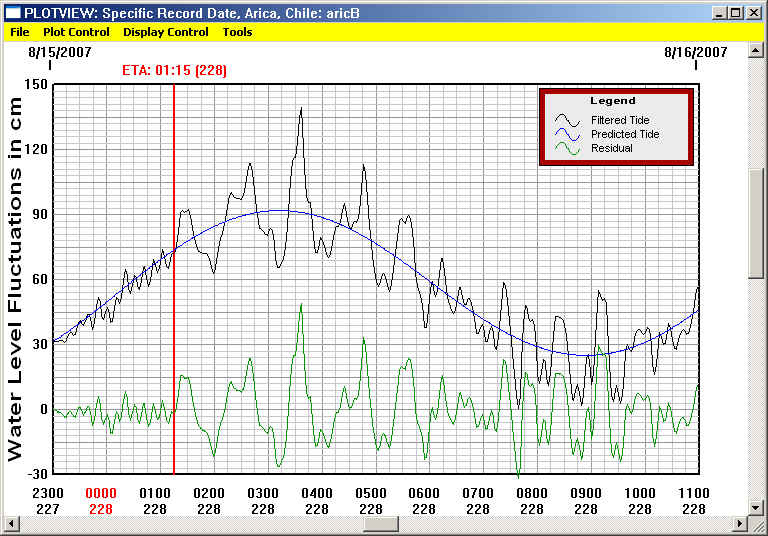The width and height of the screenshot is (768, 536).
Task: Click the red 0000 time axis label
Action: coord(101,493)
